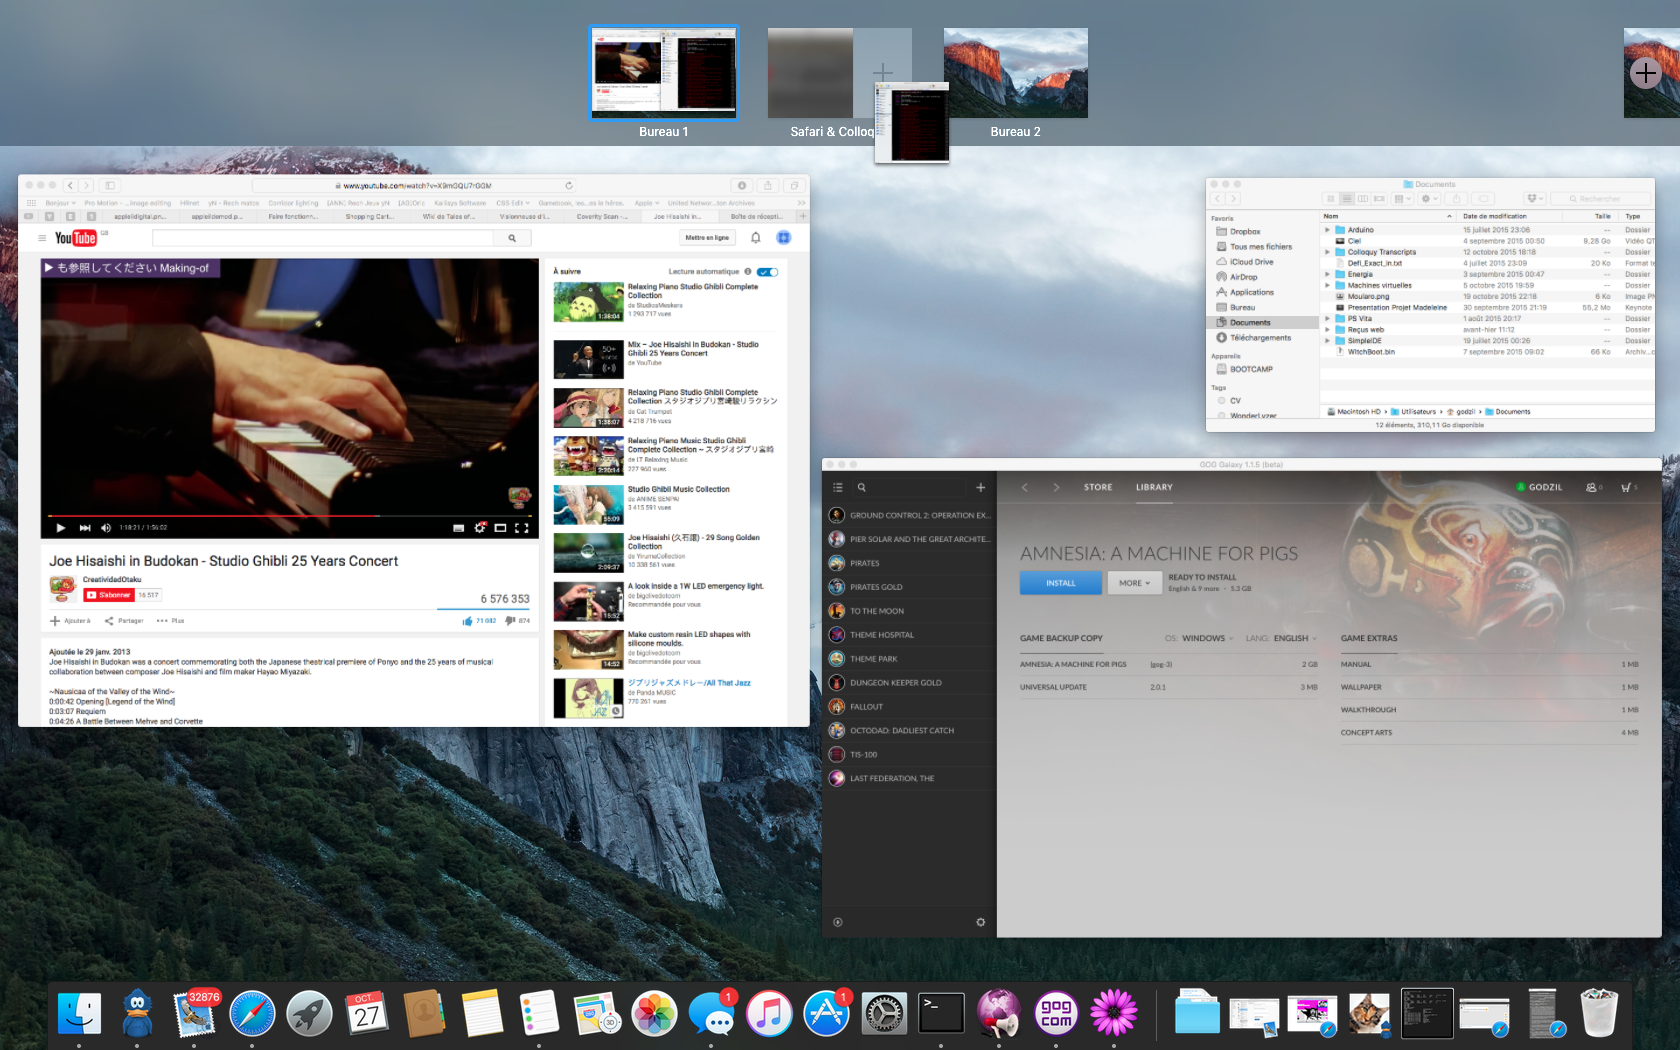Toggle the Lecture automatique autoplay switch
The height and width of the screenshot is (1050, 1680).
(x=767, y=272)
